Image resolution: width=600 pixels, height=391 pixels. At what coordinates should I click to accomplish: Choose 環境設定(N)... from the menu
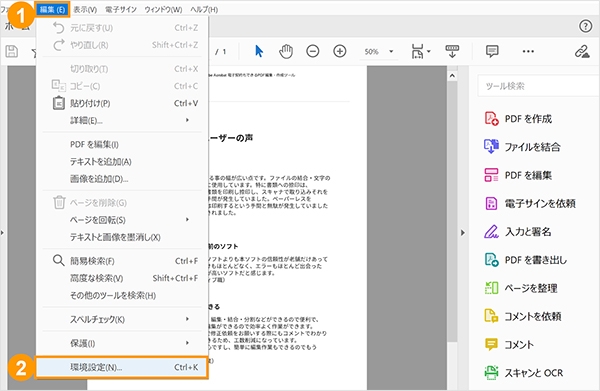point(122,367)
